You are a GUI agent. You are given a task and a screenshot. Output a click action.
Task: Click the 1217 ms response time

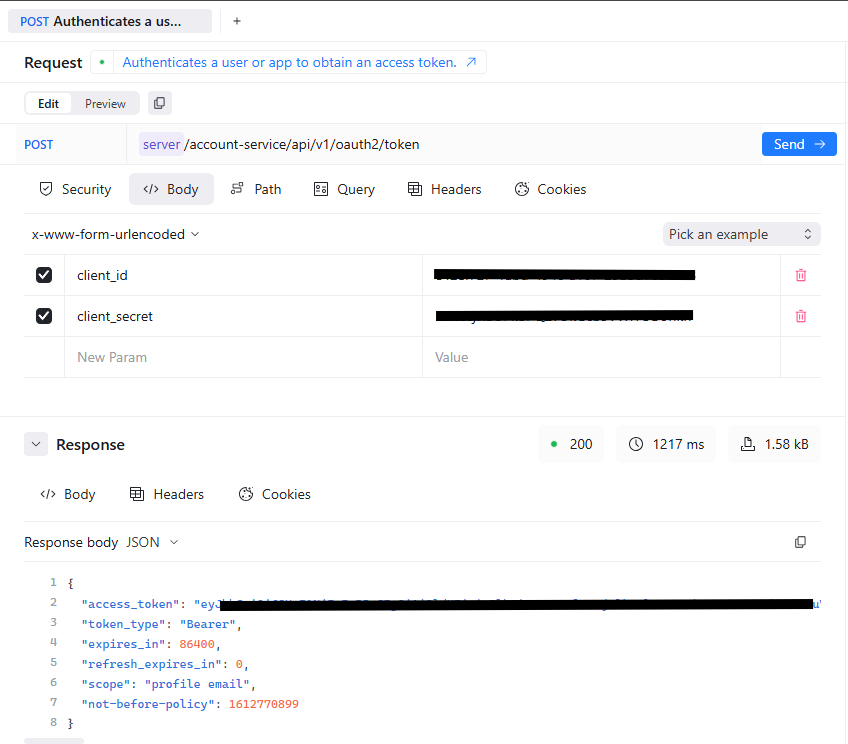coord(666,444)
